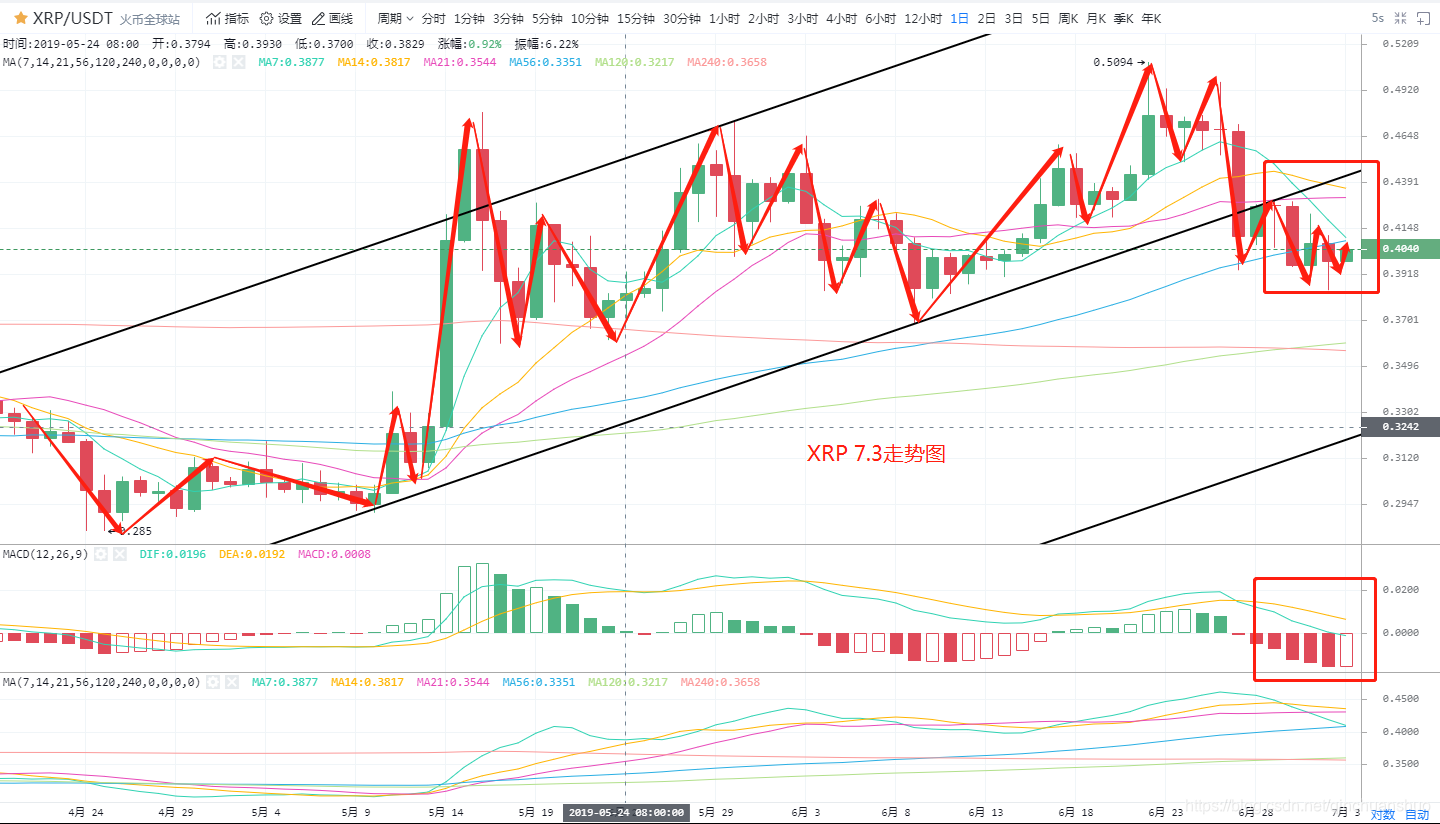Click the MA56:0.3351 legend in main chart
This screenshot has width=1440, height=824.
(x=545, y=62)
